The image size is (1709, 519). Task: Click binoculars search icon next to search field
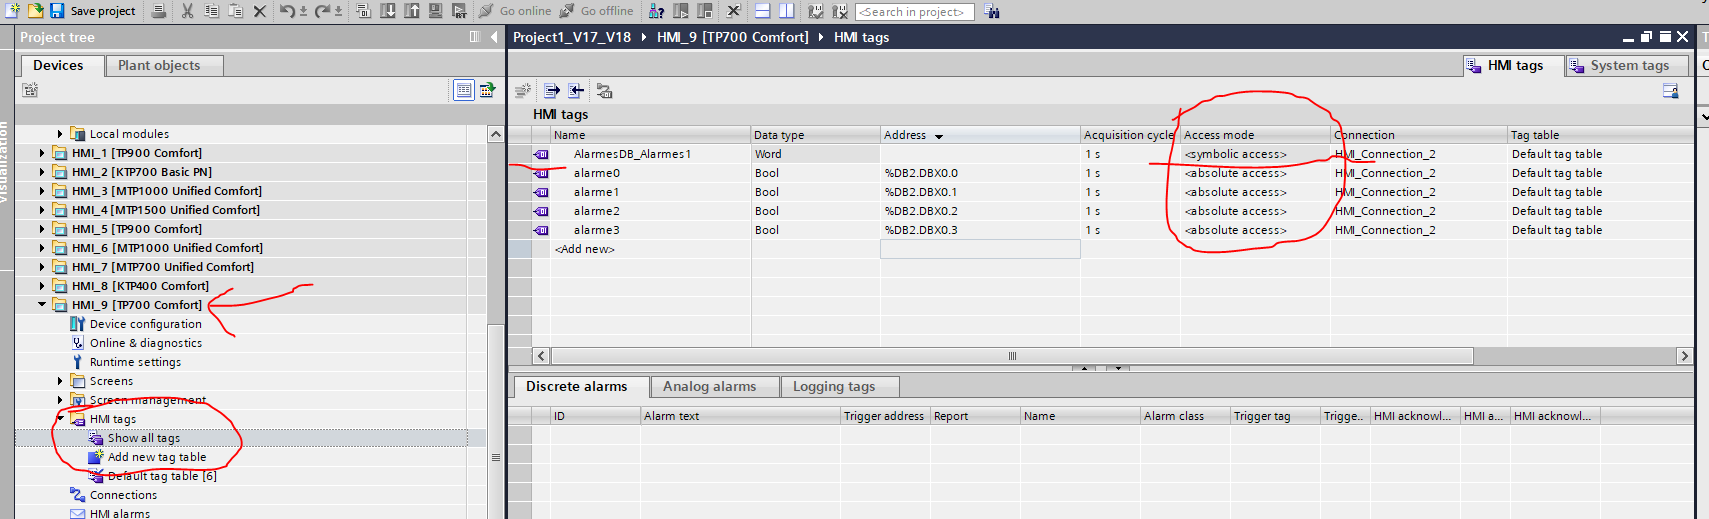click(x=991, y=12)
